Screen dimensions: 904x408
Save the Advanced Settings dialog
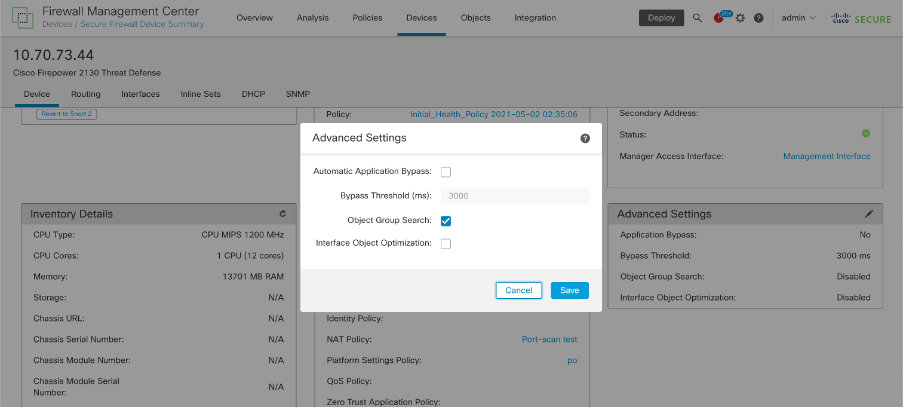(570, 290)
